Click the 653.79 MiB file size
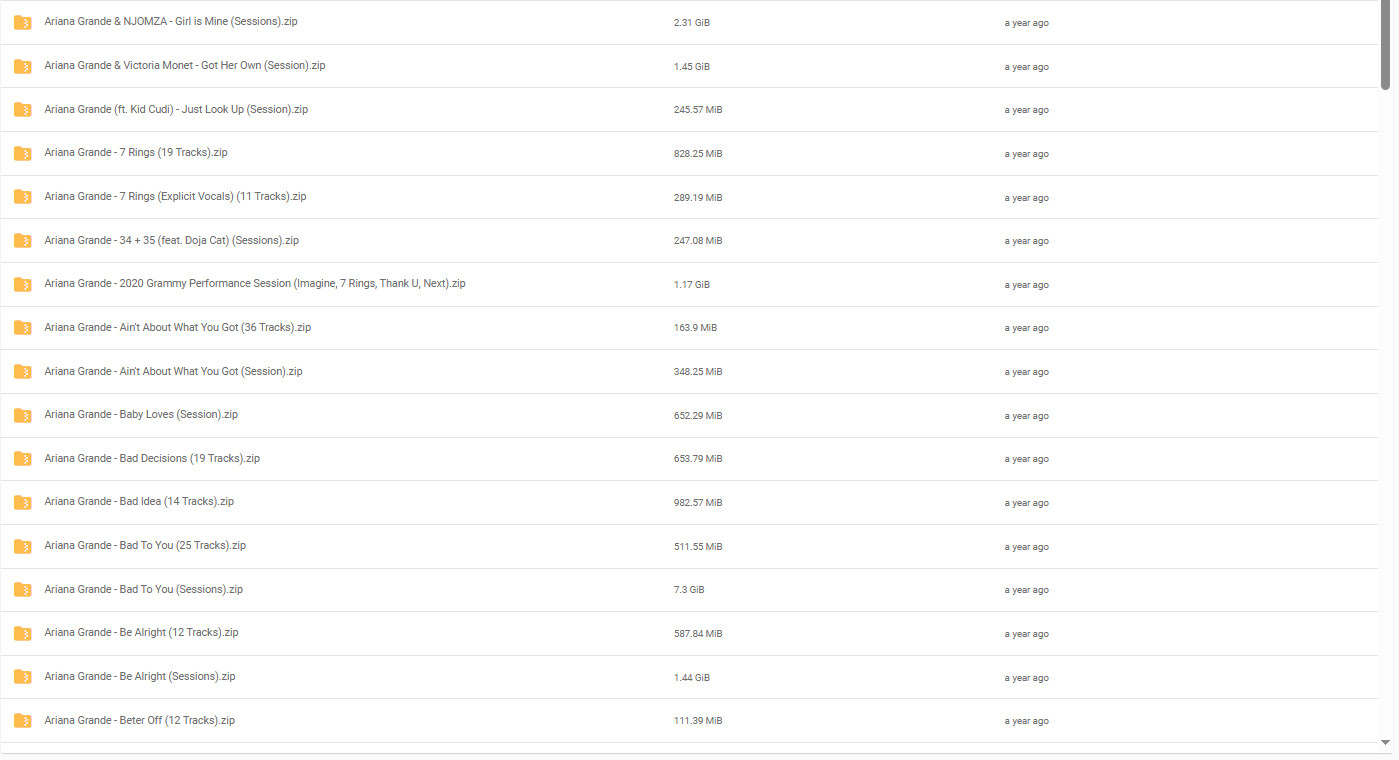 (698, 459)
